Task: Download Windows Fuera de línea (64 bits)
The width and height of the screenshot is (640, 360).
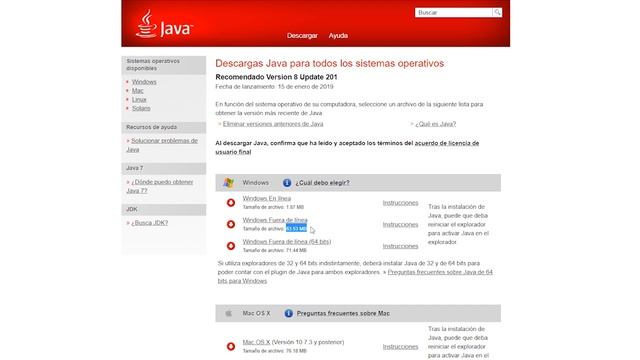Action: point(287,242)
